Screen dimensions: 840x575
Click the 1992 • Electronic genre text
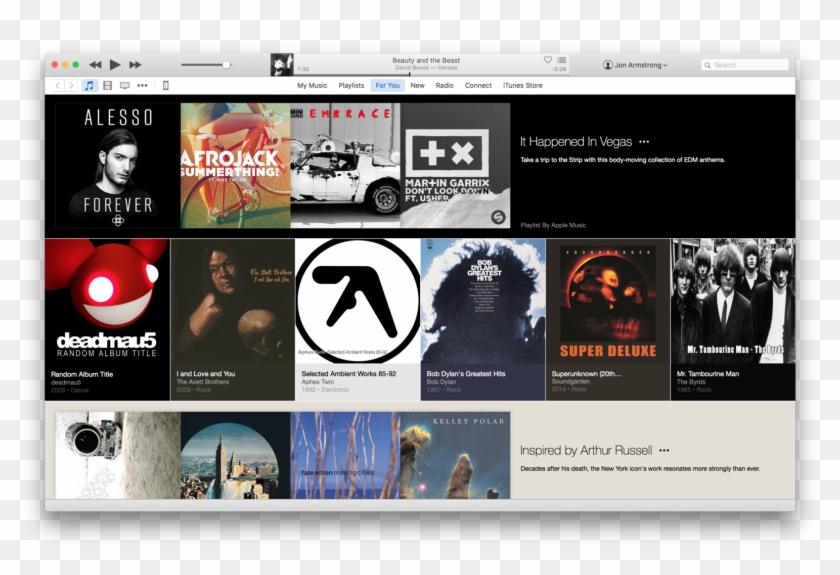(x=325, y=390)
